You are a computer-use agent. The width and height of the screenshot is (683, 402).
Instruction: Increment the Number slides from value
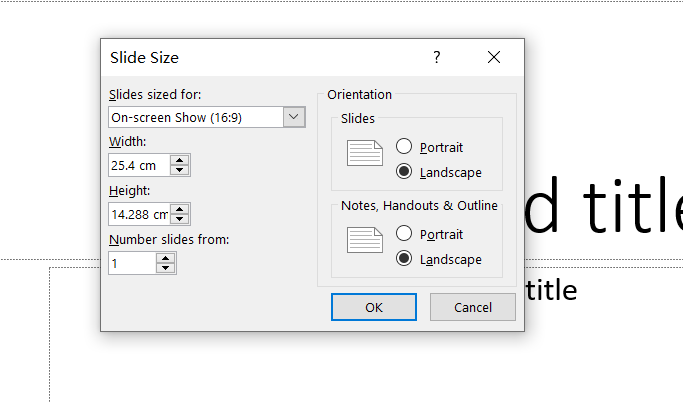pos(166,258)
